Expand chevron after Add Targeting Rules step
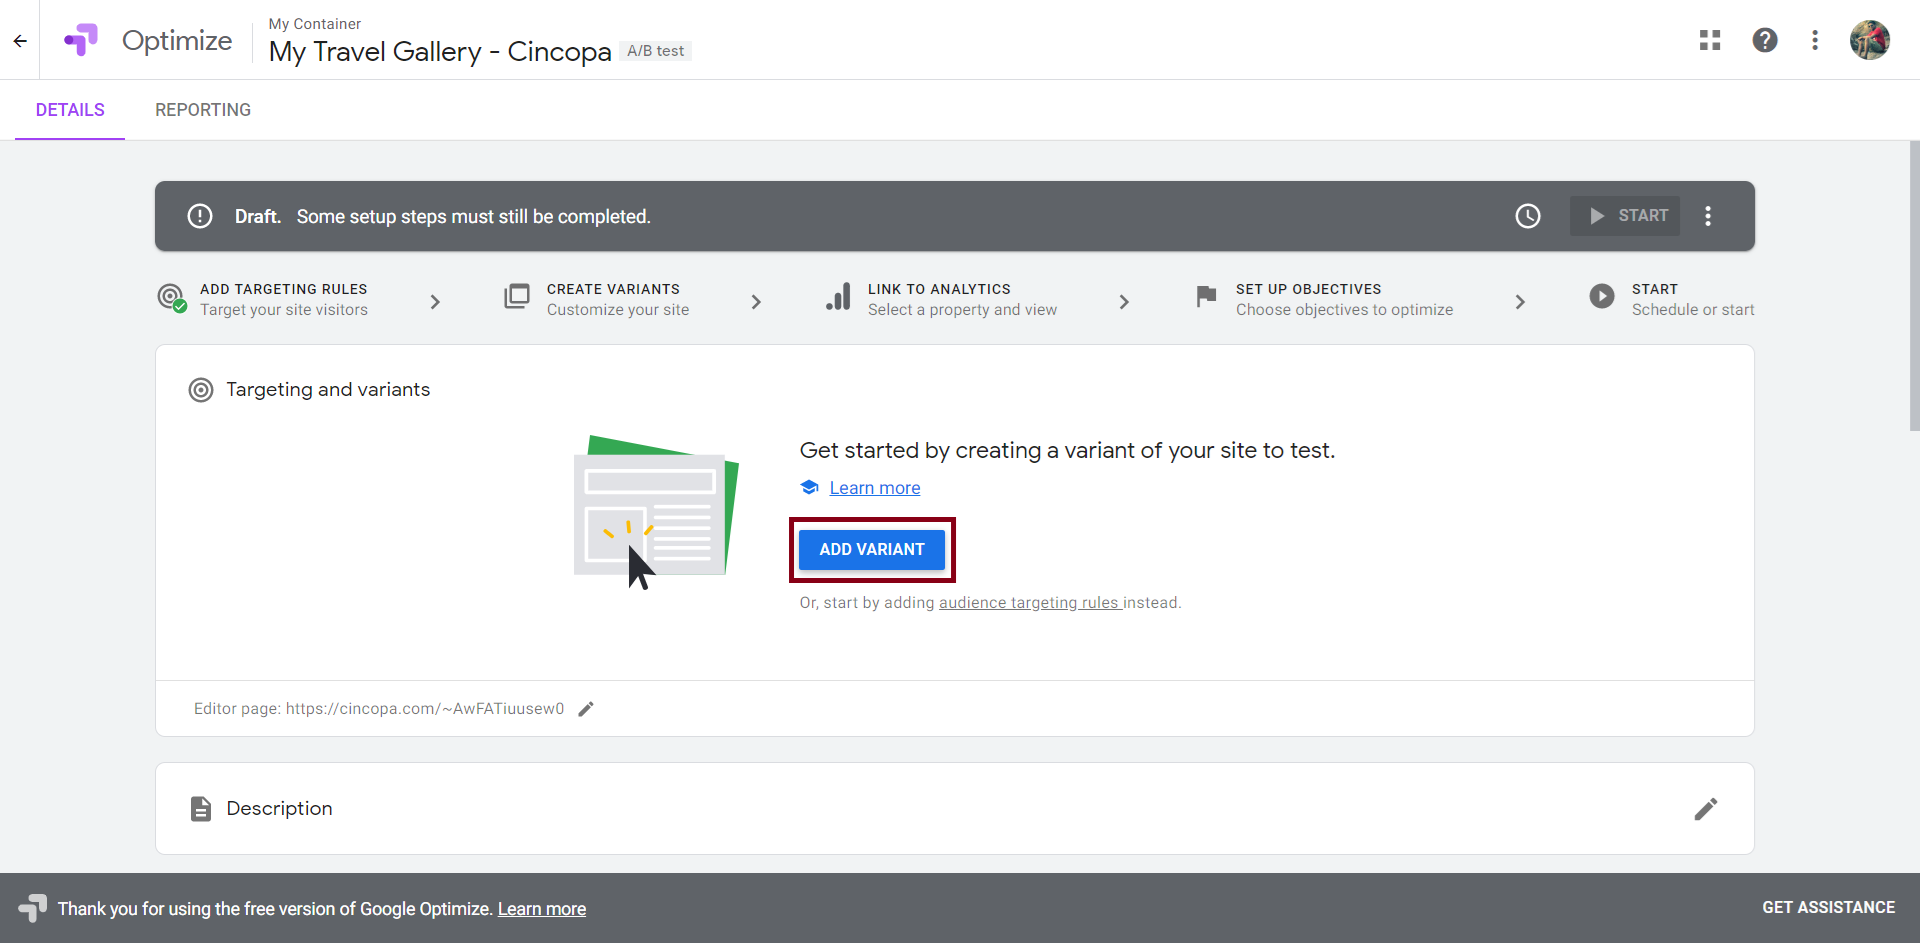The width and height of the screenshot is (1920, 943). point(435,302)
